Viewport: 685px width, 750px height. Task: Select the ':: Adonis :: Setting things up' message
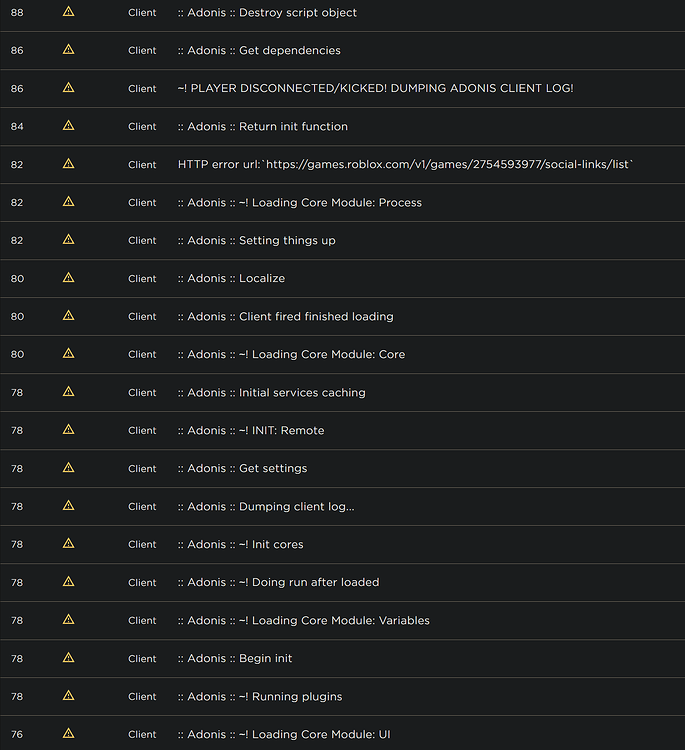(x=256, y=240)
